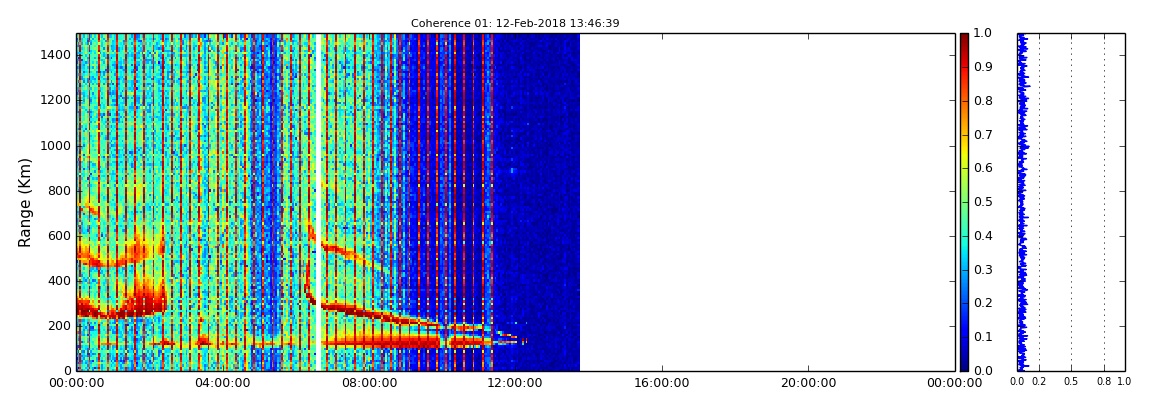1150x407 pixels.
Task: Click the 0.8 colorbar tick label
Action: pos(981,100)
